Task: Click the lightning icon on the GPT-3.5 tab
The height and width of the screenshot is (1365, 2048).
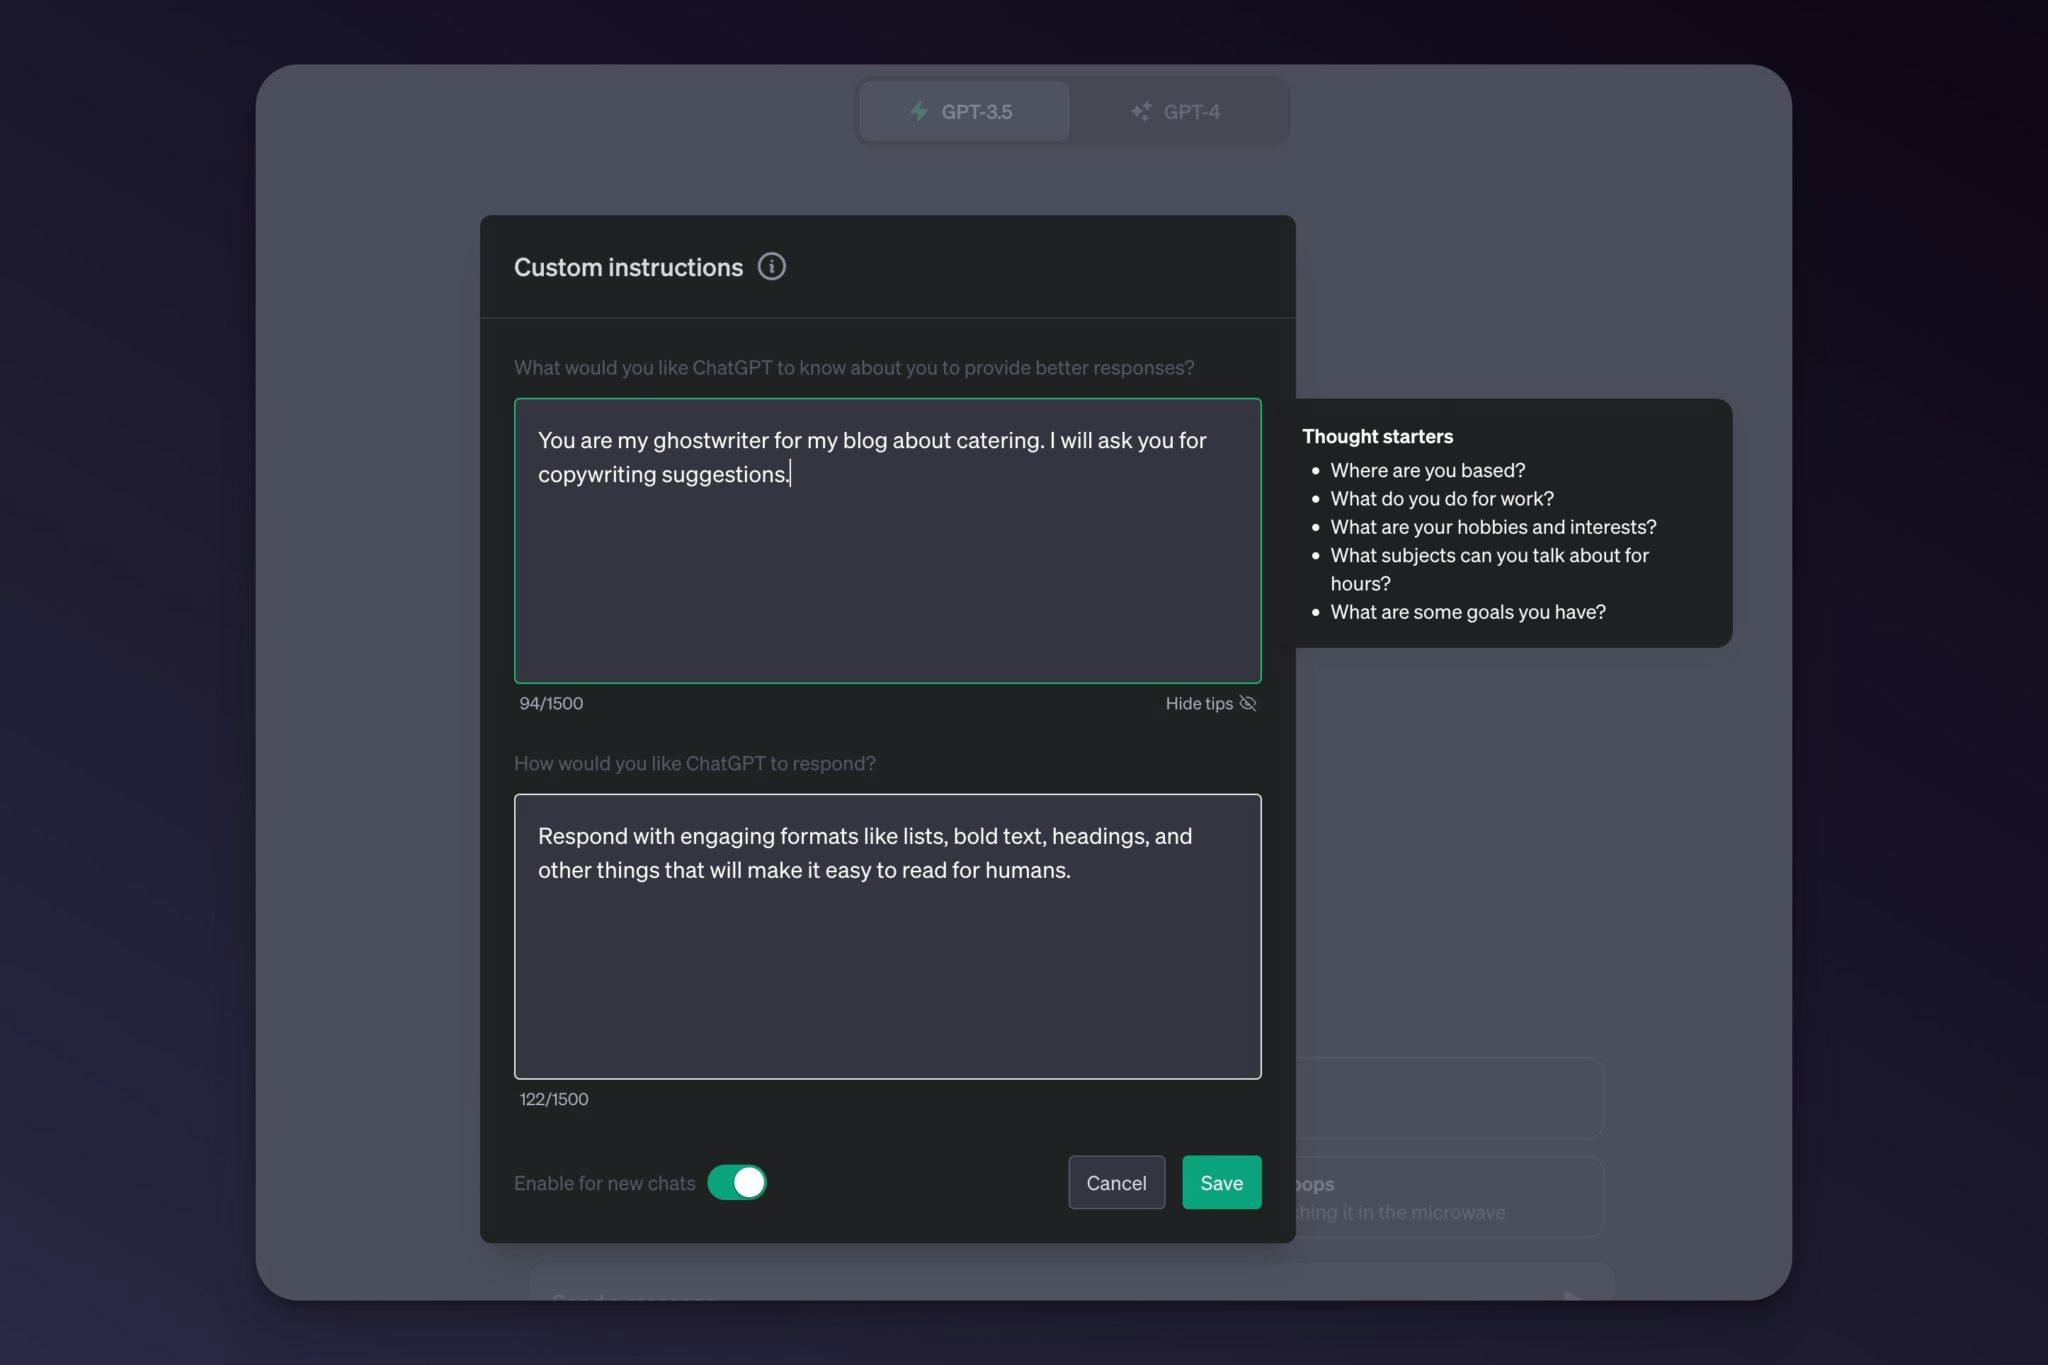Action: (x=918, y=111)
